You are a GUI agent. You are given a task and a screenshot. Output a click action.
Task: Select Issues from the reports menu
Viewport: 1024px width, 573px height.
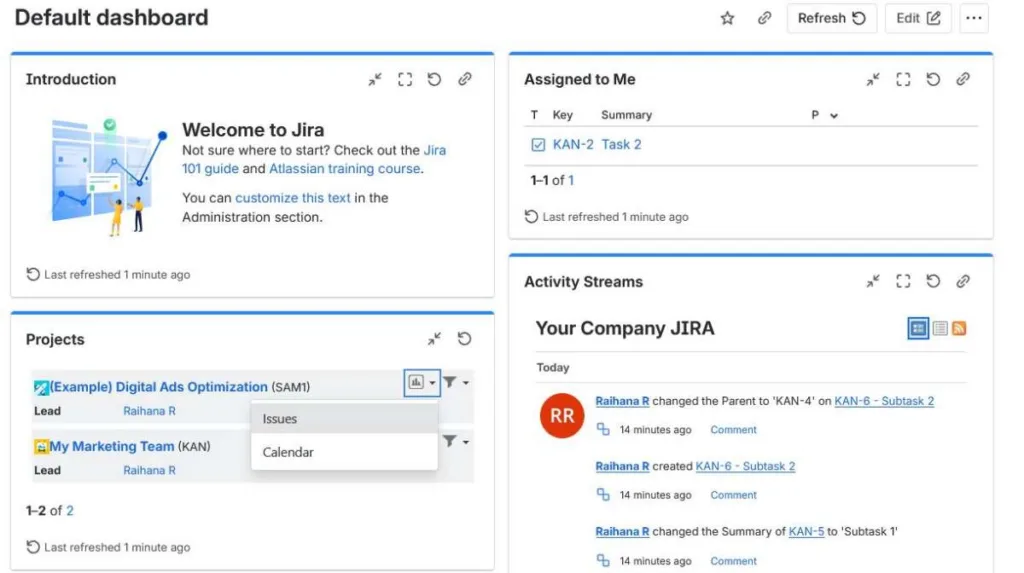280,419
